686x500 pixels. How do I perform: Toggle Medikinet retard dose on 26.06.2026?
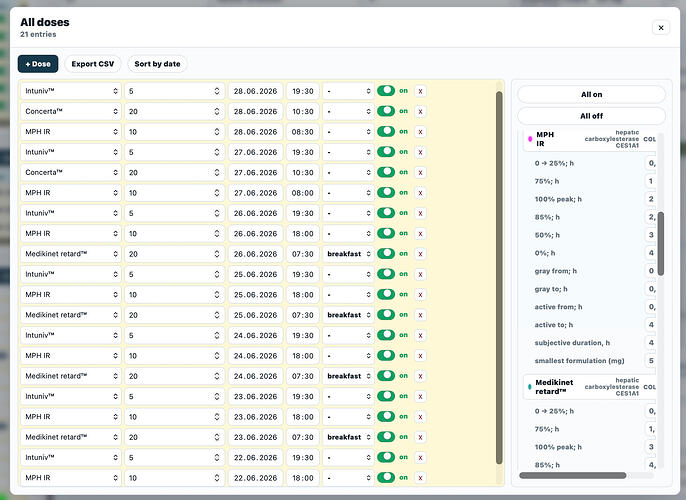[386, 253]
